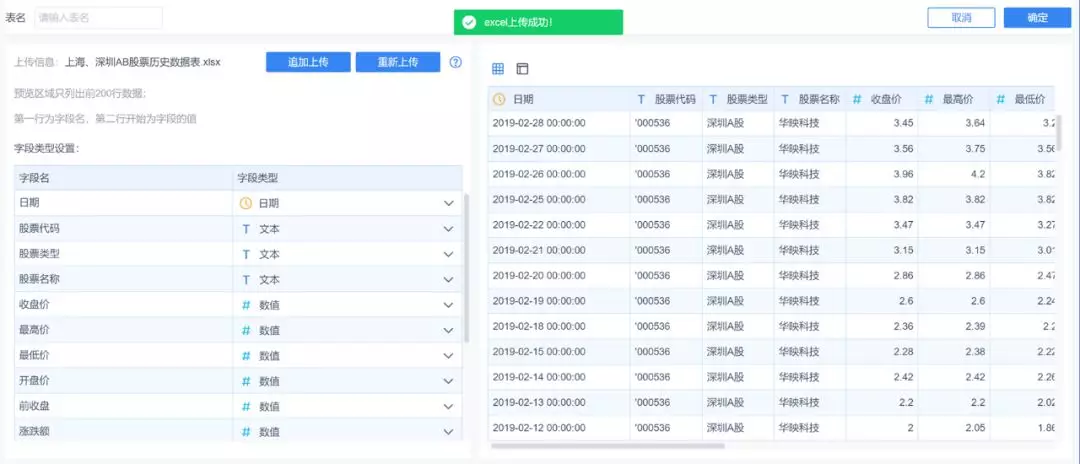The image size is (1080, 464).
Task: Click the clock type icon in the 日期 field row
Action: [245, 203]
